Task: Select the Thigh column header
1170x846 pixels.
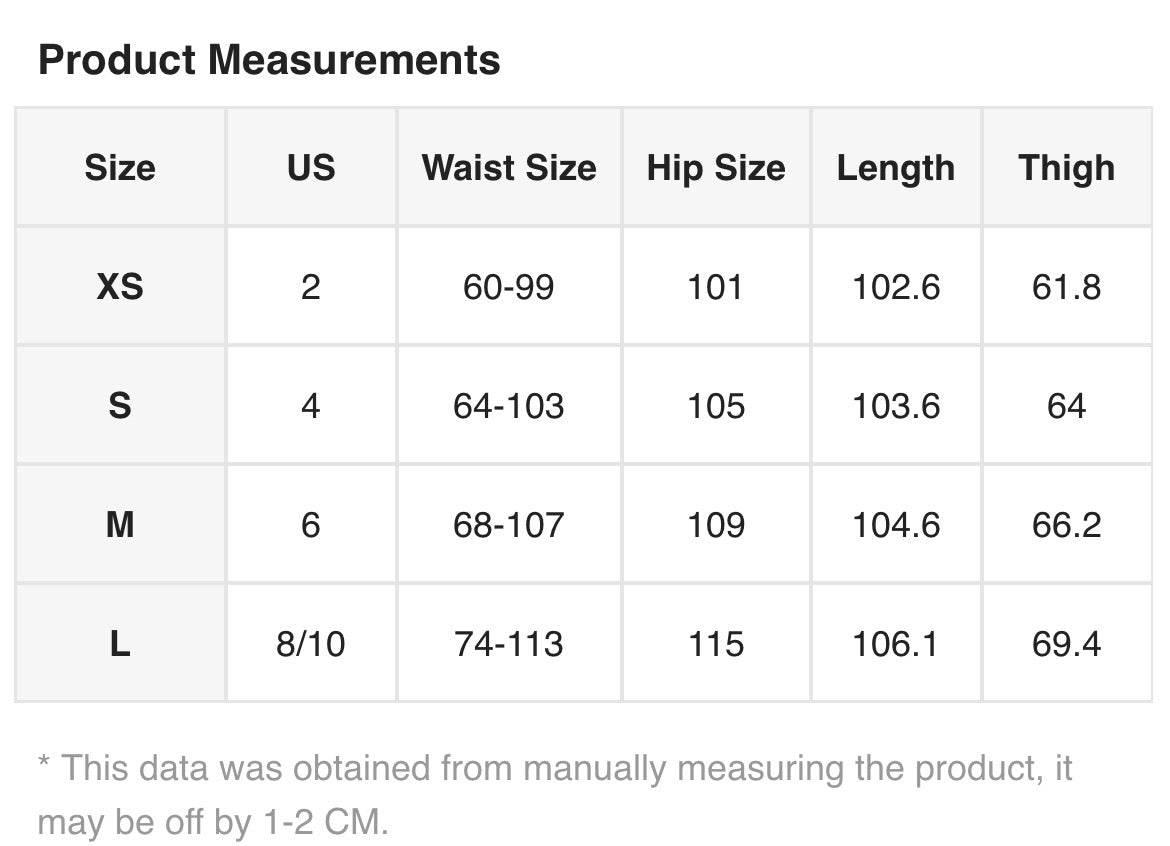Action: [x=1066, y=168]
